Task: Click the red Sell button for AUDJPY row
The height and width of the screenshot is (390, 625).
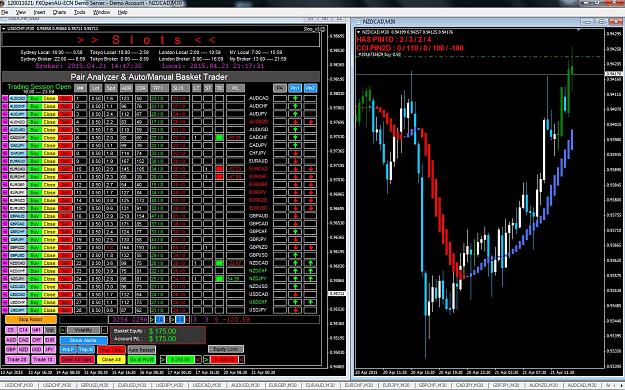Action: [x=65, y=114]
